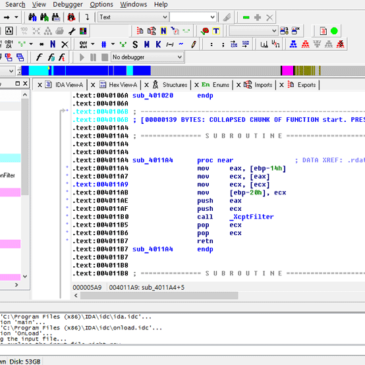Click the f icon with cyan mark
The width and height of the screenshot is (365, 365).
51,57
